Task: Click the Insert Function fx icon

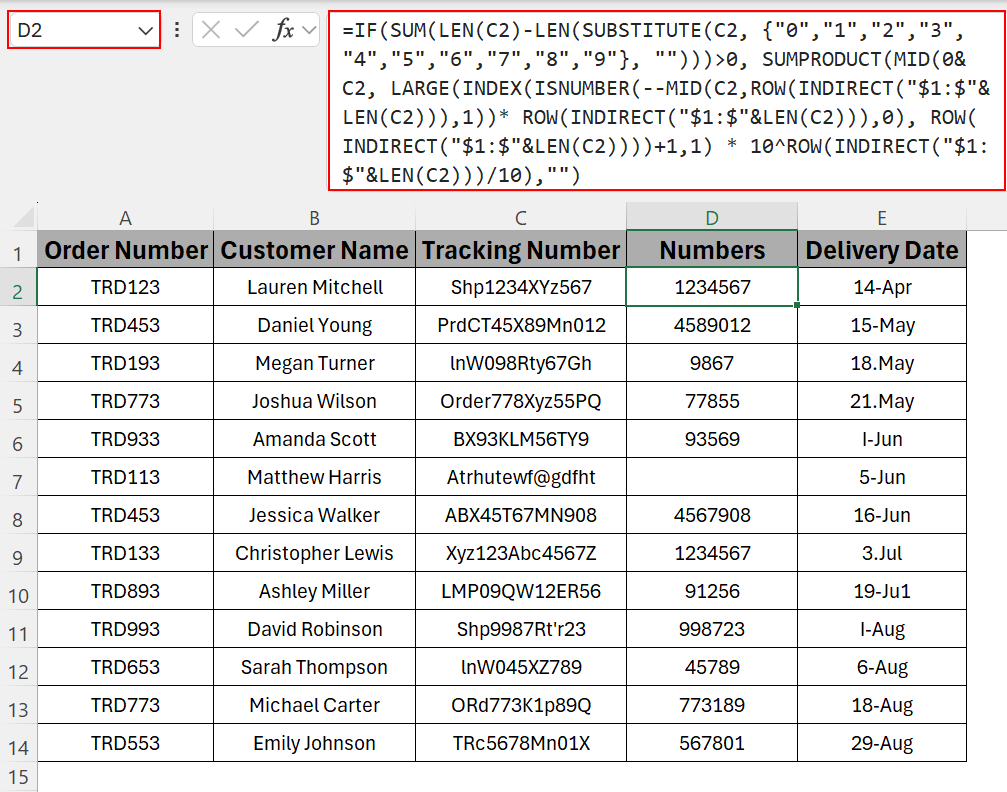Action: [284, 30]
